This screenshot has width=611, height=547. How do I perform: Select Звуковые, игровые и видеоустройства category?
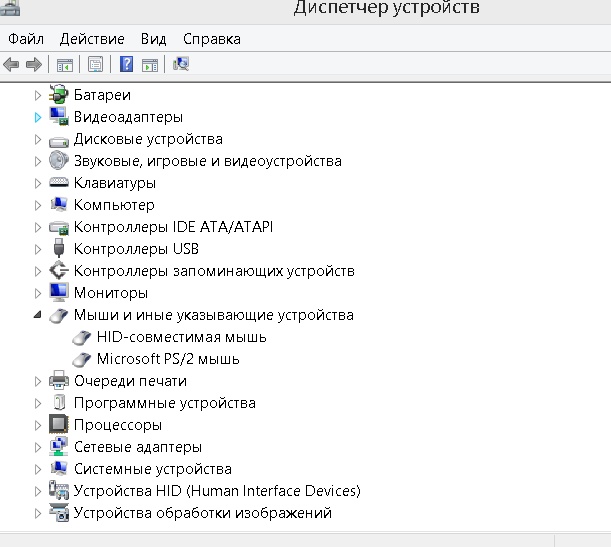click(207, 161)
